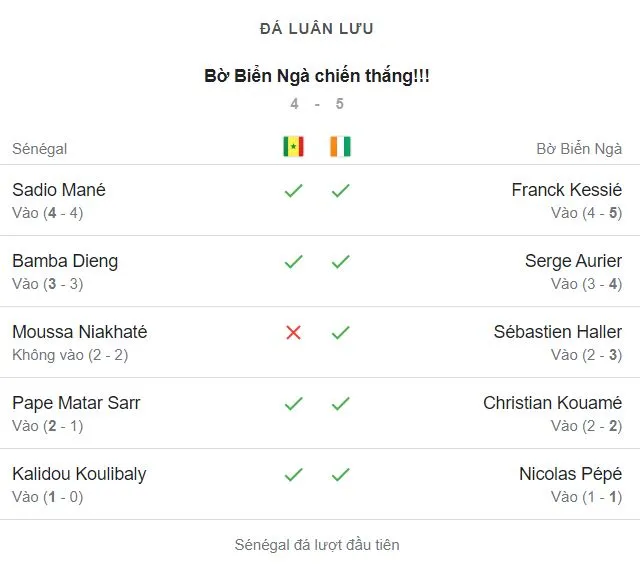The image size is (640, 566).
Task: Click Pape Matar Sarr's green checkmark
Action: click(x=293, y=403)
